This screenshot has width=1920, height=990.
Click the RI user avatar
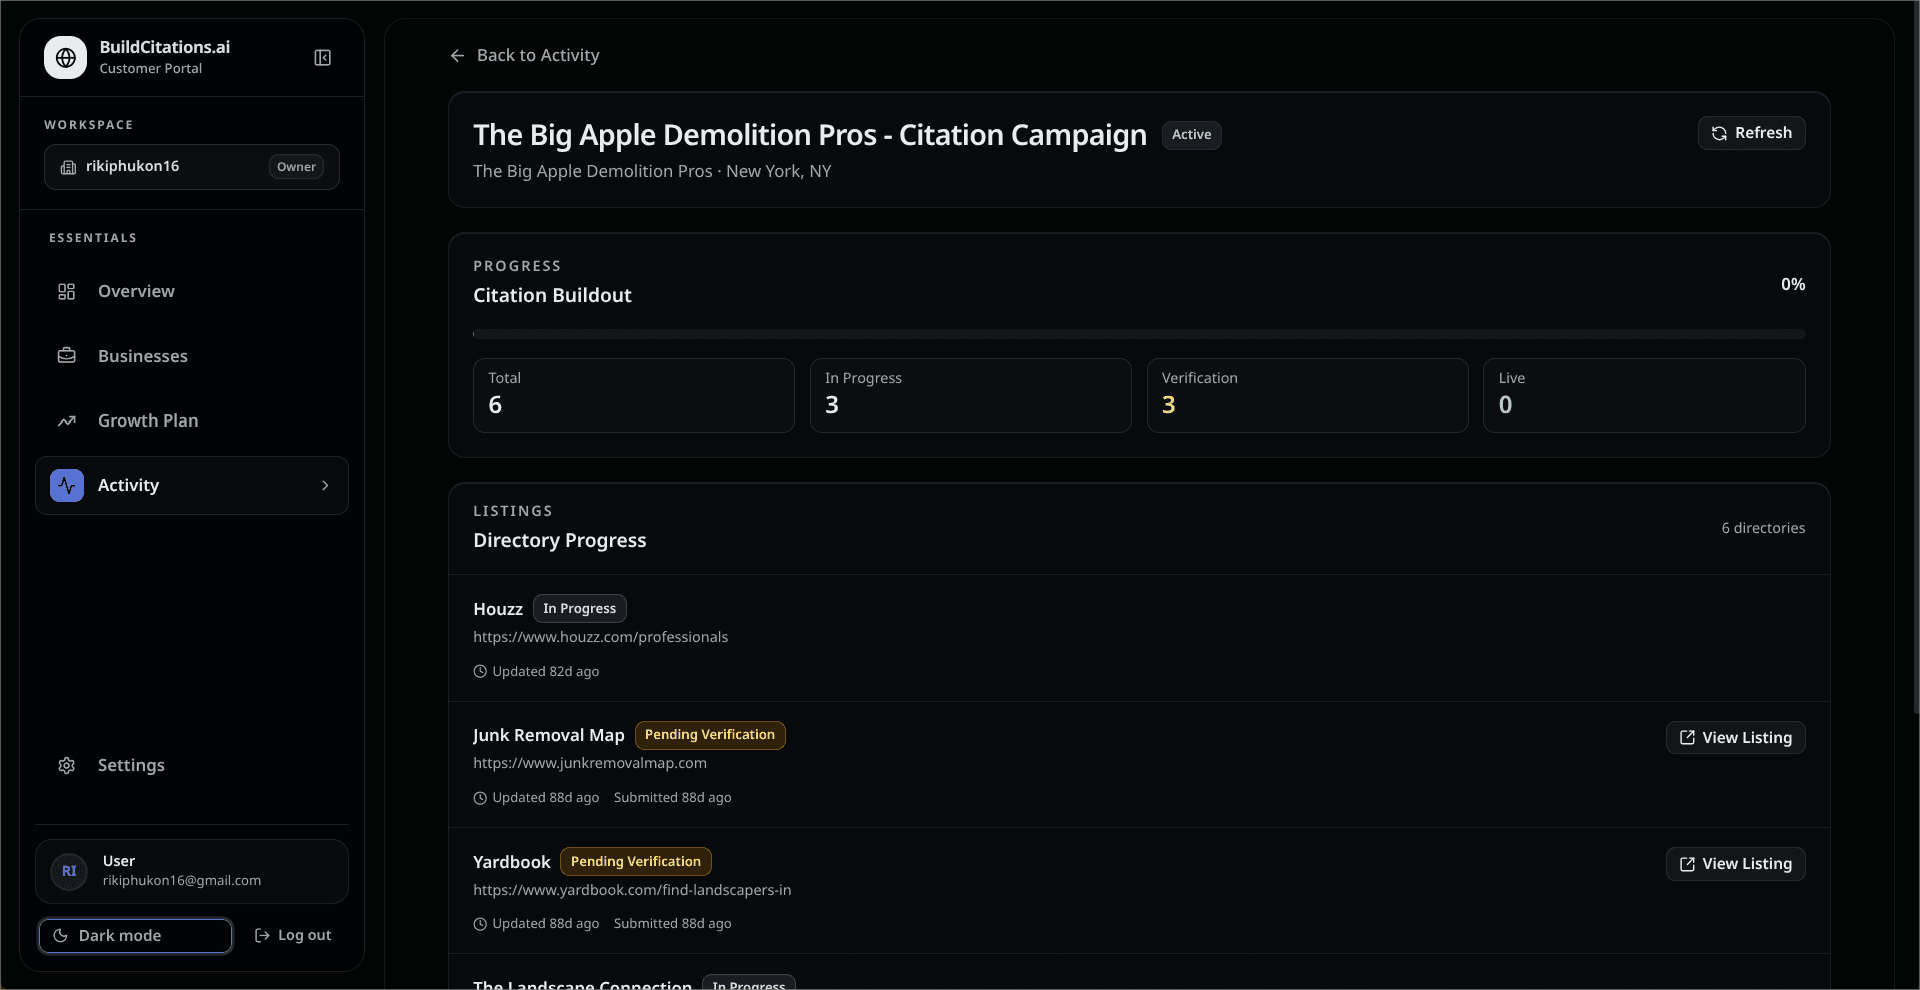[x=69, y=871]
